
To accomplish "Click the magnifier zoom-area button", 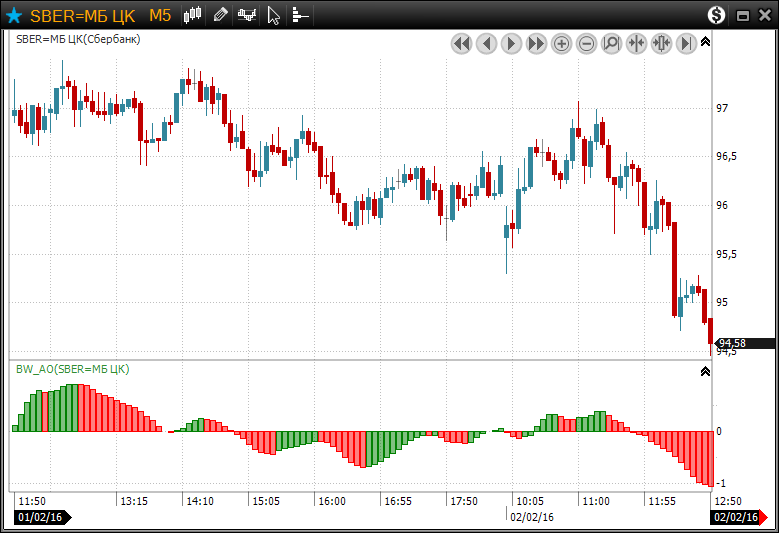I will tap(611, 43).
